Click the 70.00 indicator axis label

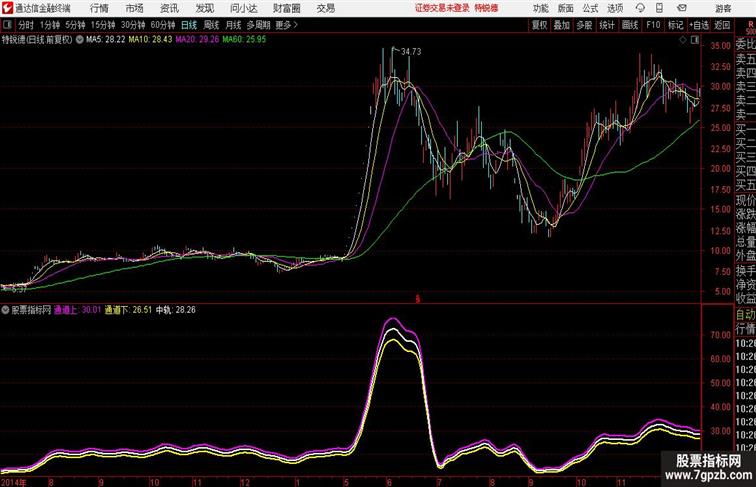coord(720,335)
